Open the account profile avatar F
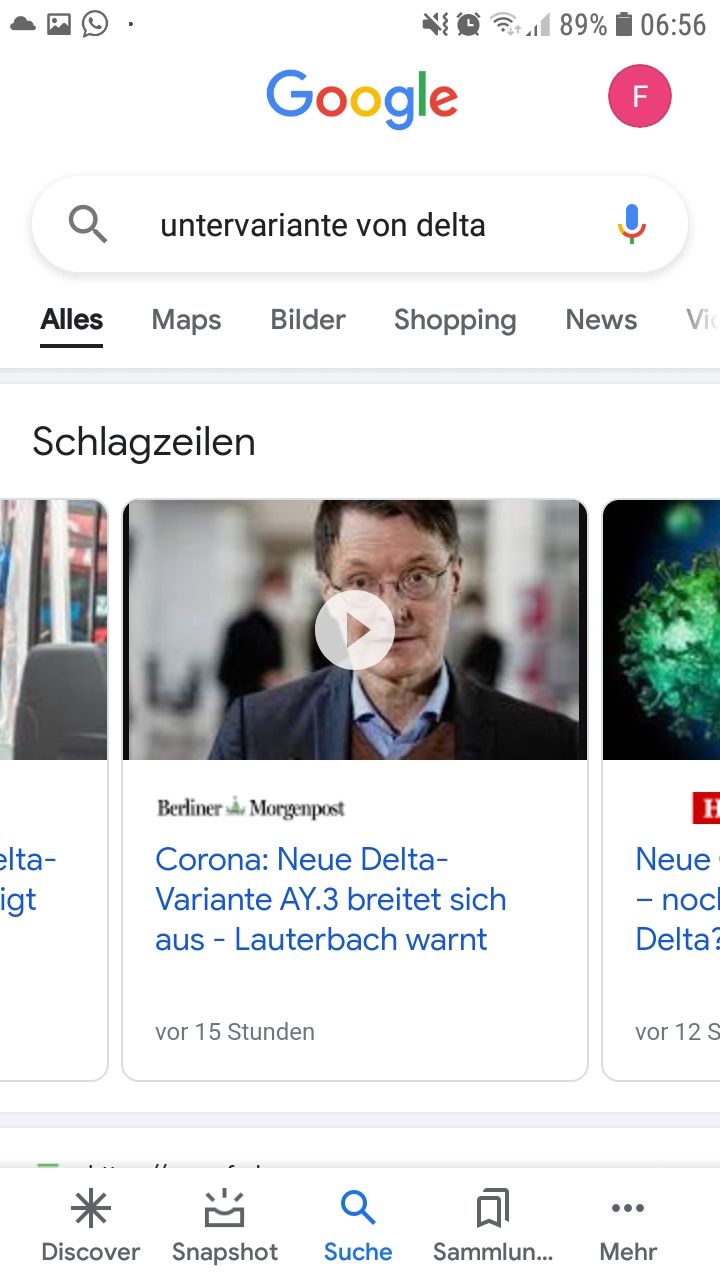The image size is (720, 1280). pyautogui.click(x=639, y=97)
